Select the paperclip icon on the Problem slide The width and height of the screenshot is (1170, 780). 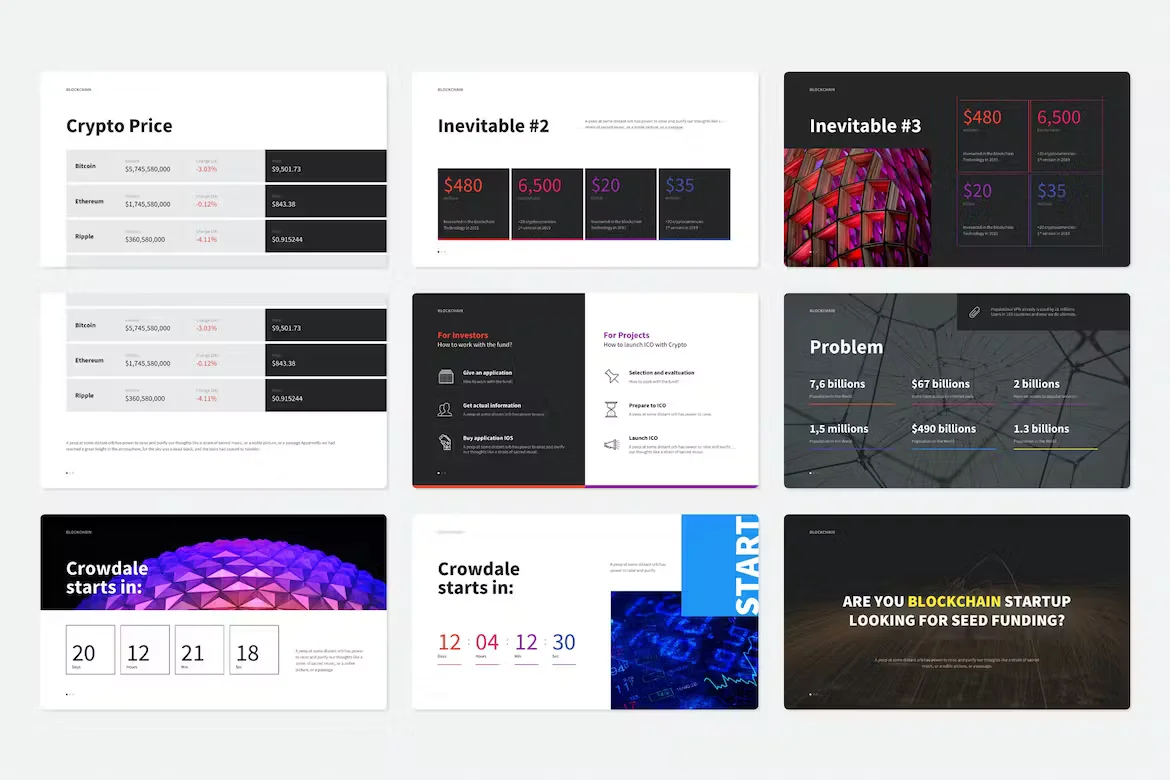point(974,311)
